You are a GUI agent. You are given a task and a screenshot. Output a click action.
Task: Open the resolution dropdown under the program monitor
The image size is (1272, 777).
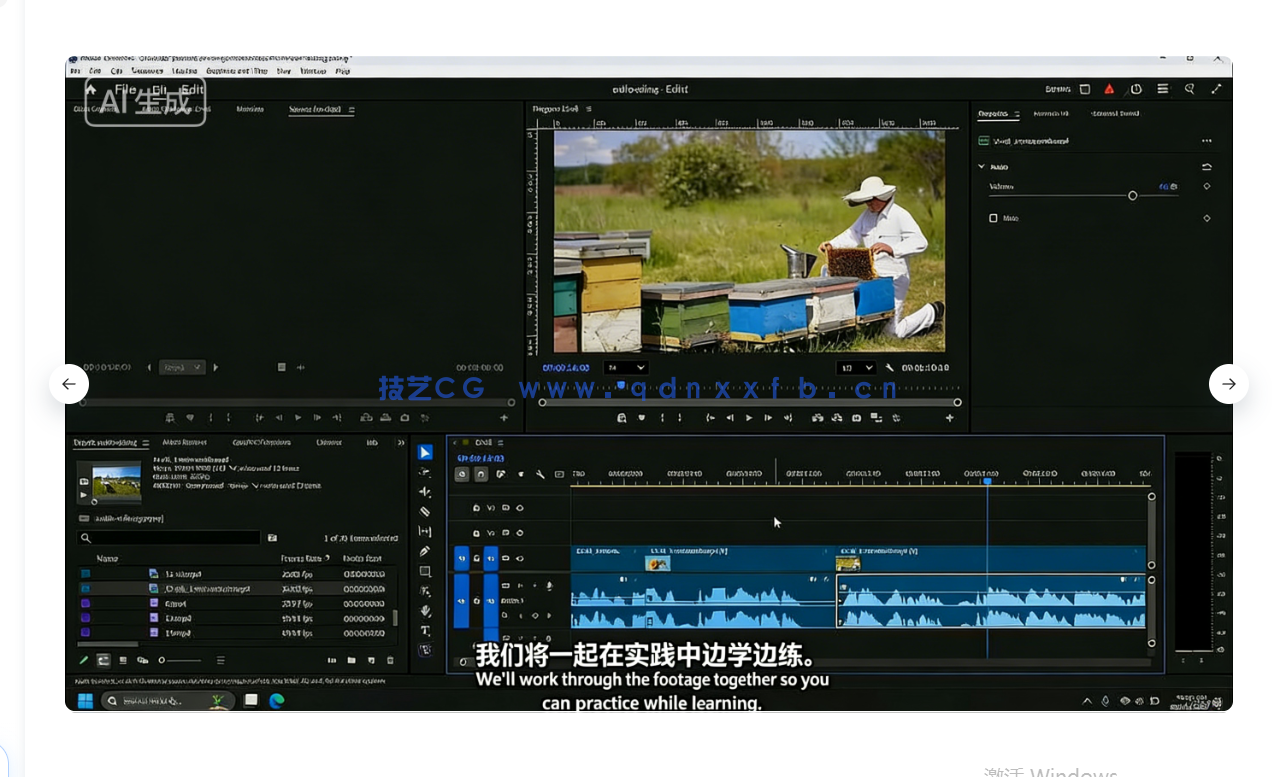click(856, 367)
